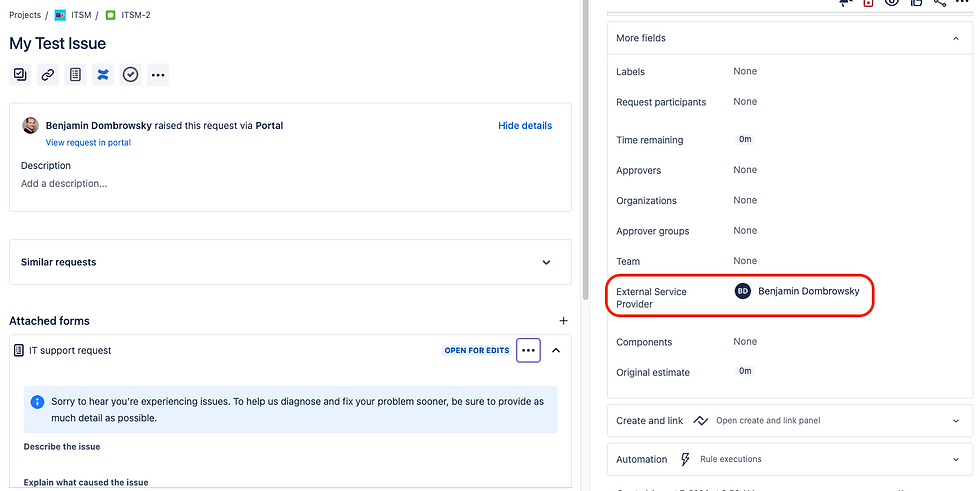Viewport: 980px width, 491px height.
Task: Click the External Service Provider field label
Action: tap(651, 298)
